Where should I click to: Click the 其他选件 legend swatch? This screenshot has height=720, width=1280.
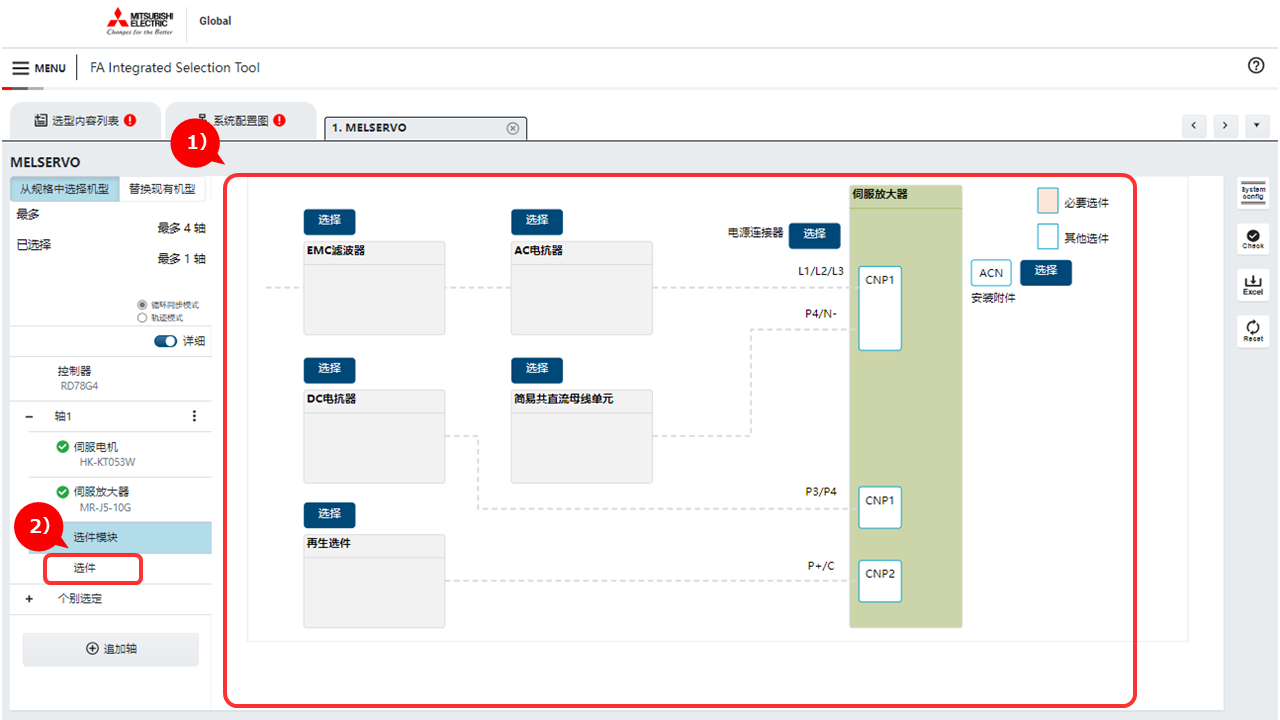point(1047,236)
